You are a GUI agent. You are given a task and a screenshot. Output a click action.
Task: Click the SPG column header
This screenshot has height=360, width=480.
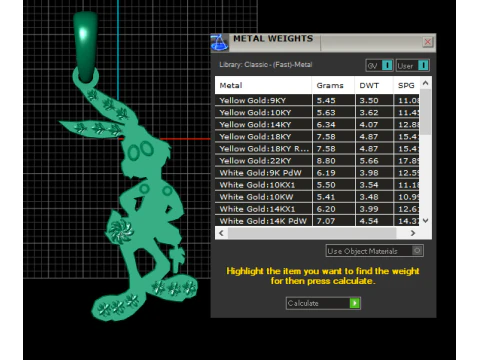pos(406,85)
